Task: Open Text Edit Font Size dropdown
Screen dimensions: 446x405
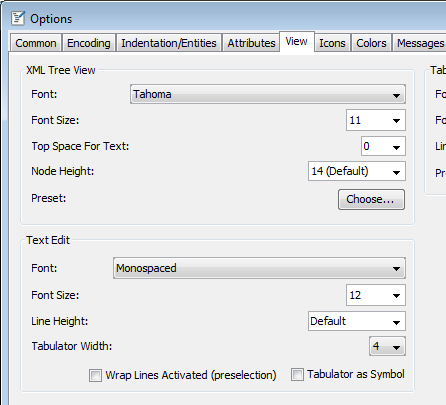Action: click(x=376, y=295)
